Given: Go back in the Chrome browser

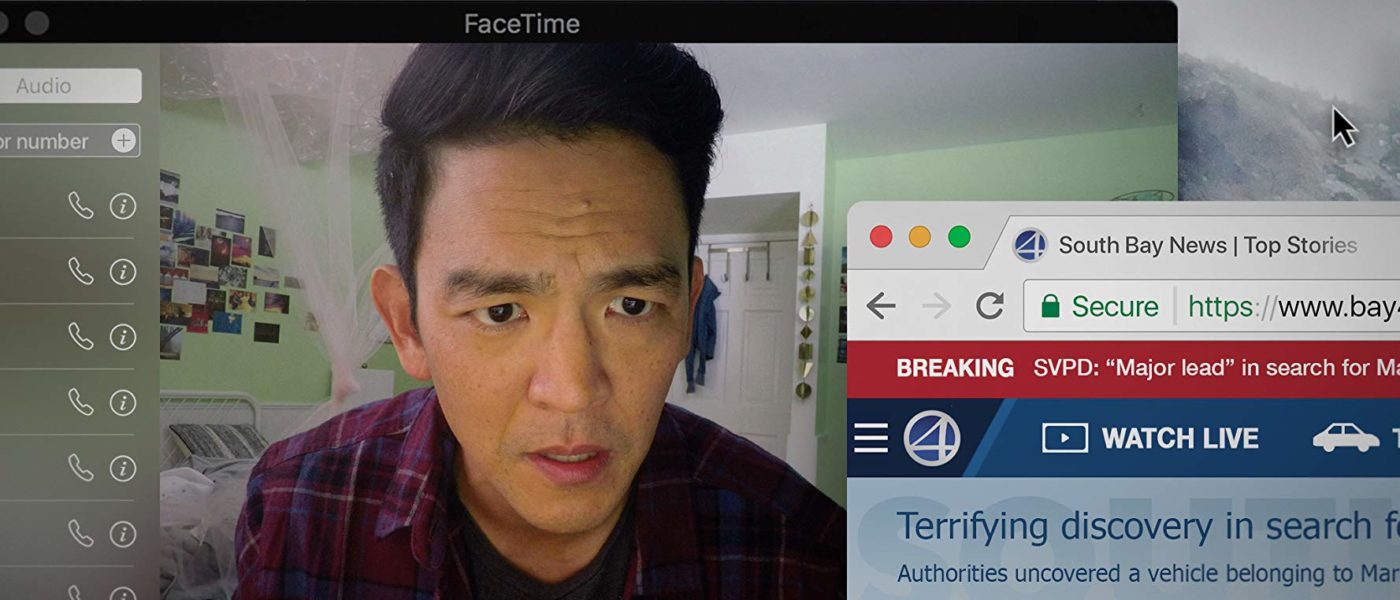Looking at the screenshot, I should pyautogui.click(x=881, y=306).
